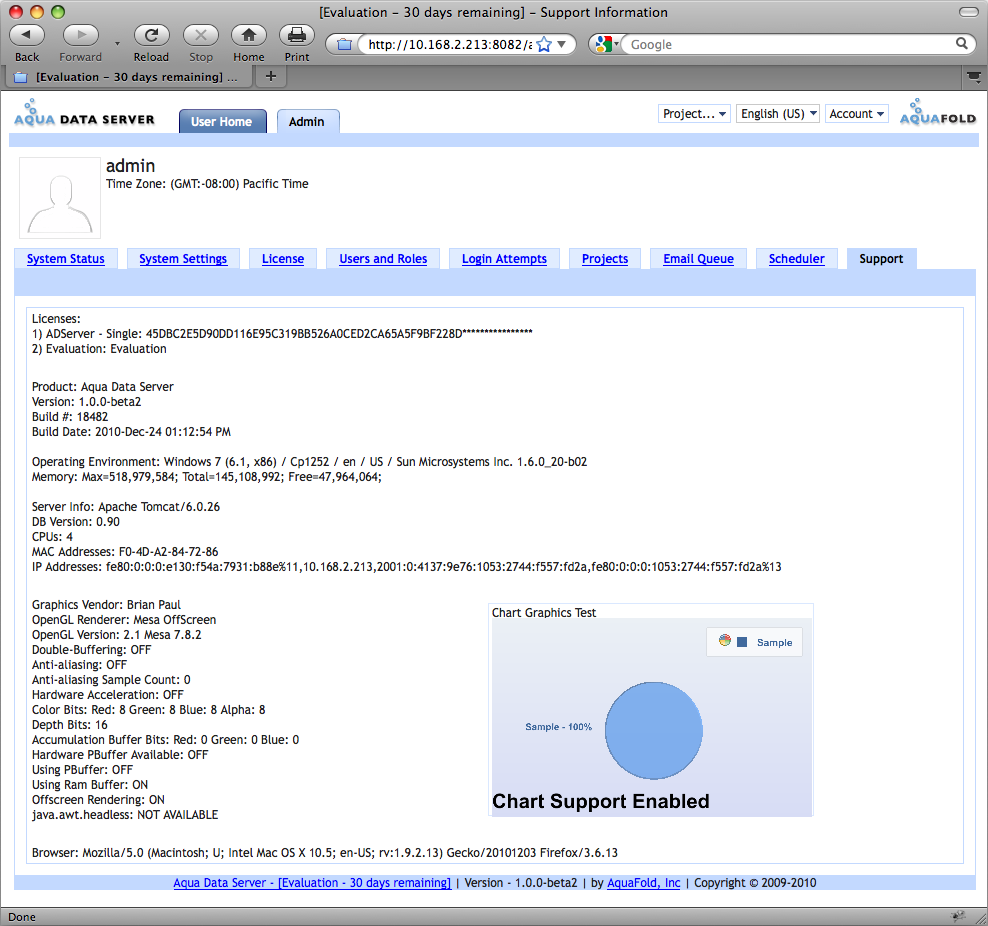The height and width of the screenshot is (926, 988).
Task: Click the 'MAC Addresses' line
Action: pos(125,552)
